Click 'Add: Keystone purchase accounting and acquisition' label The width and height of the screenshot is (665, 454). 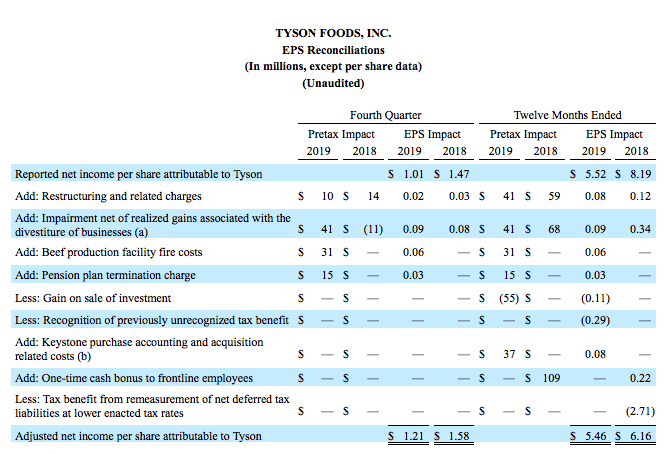click(x=139, y=349)
